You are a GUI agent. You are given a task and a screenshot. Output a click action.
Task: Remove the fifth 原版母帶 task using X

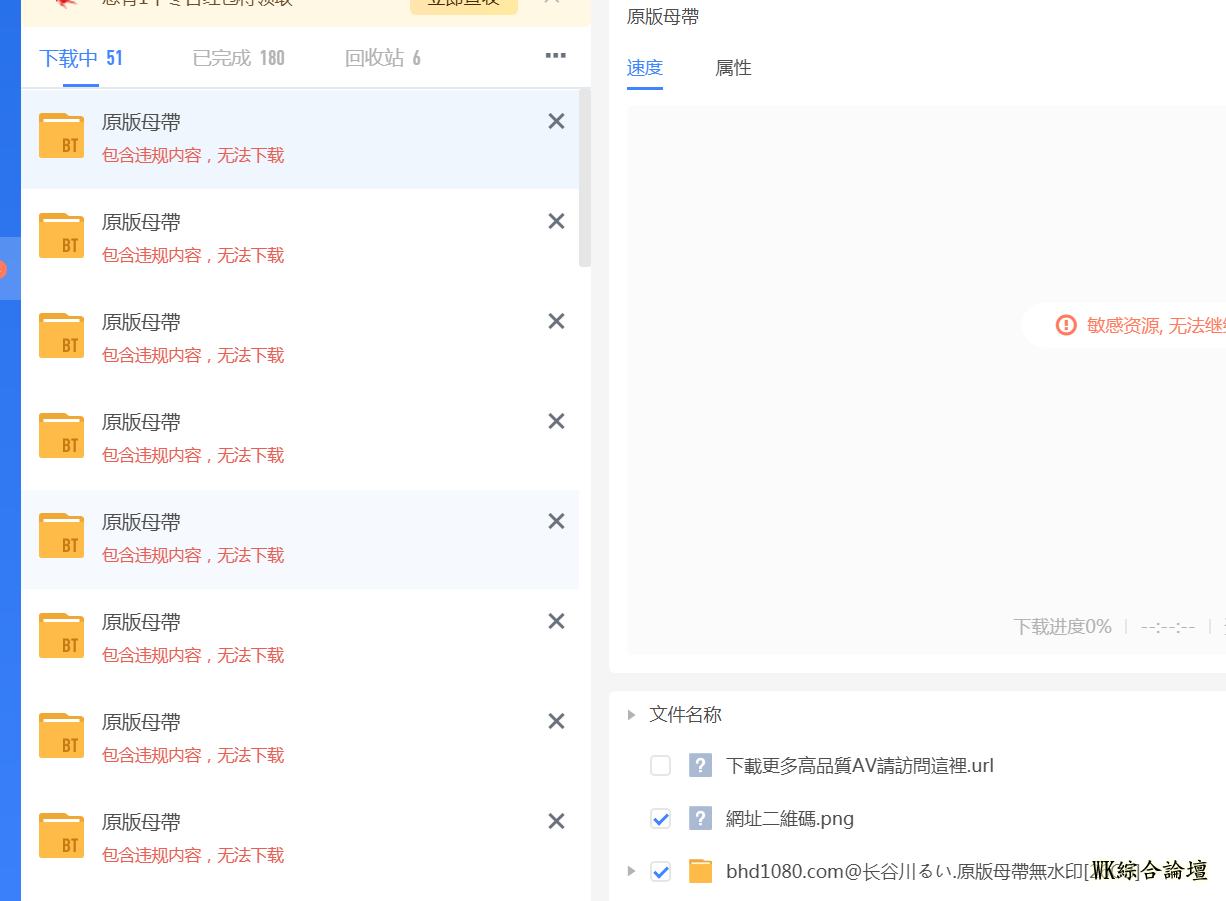557,521
